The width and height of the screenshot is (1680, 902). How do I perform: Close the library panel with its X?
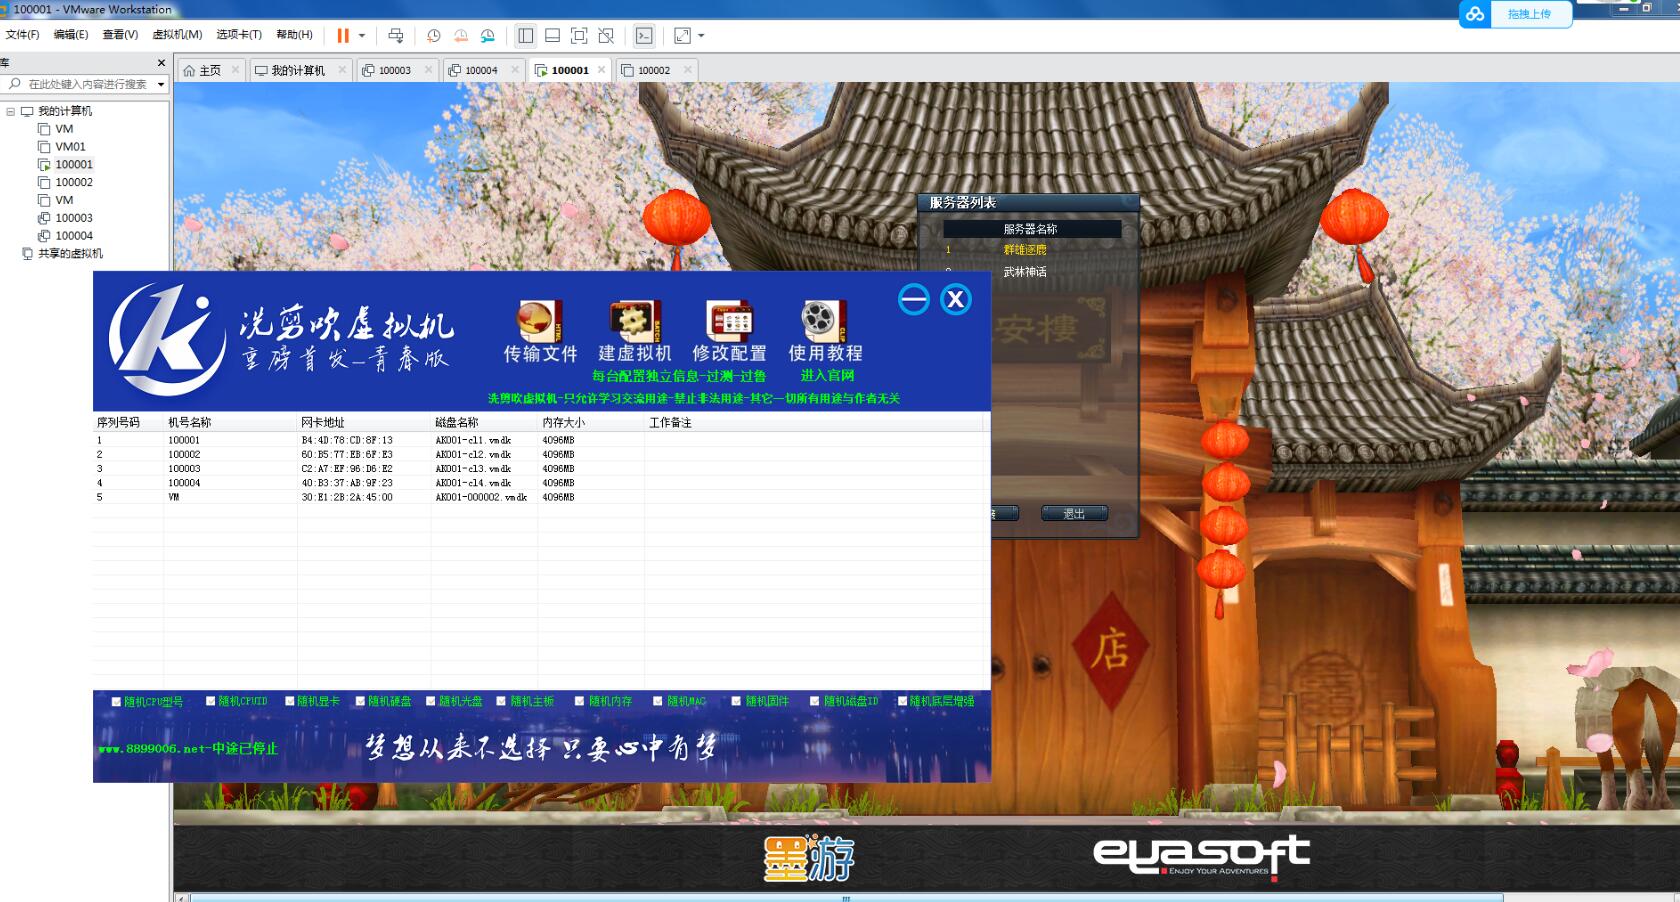coord(161,63)
